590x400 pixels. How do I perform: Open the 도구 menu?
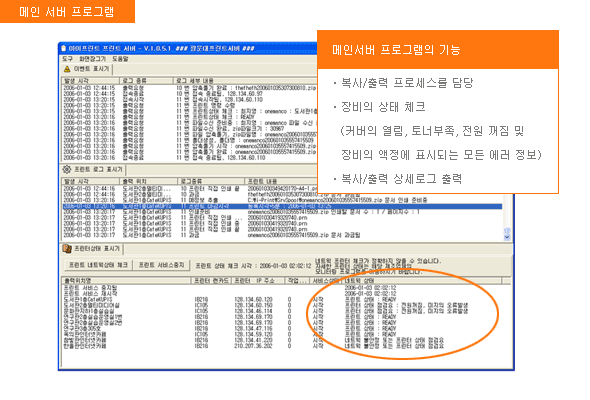67,59
